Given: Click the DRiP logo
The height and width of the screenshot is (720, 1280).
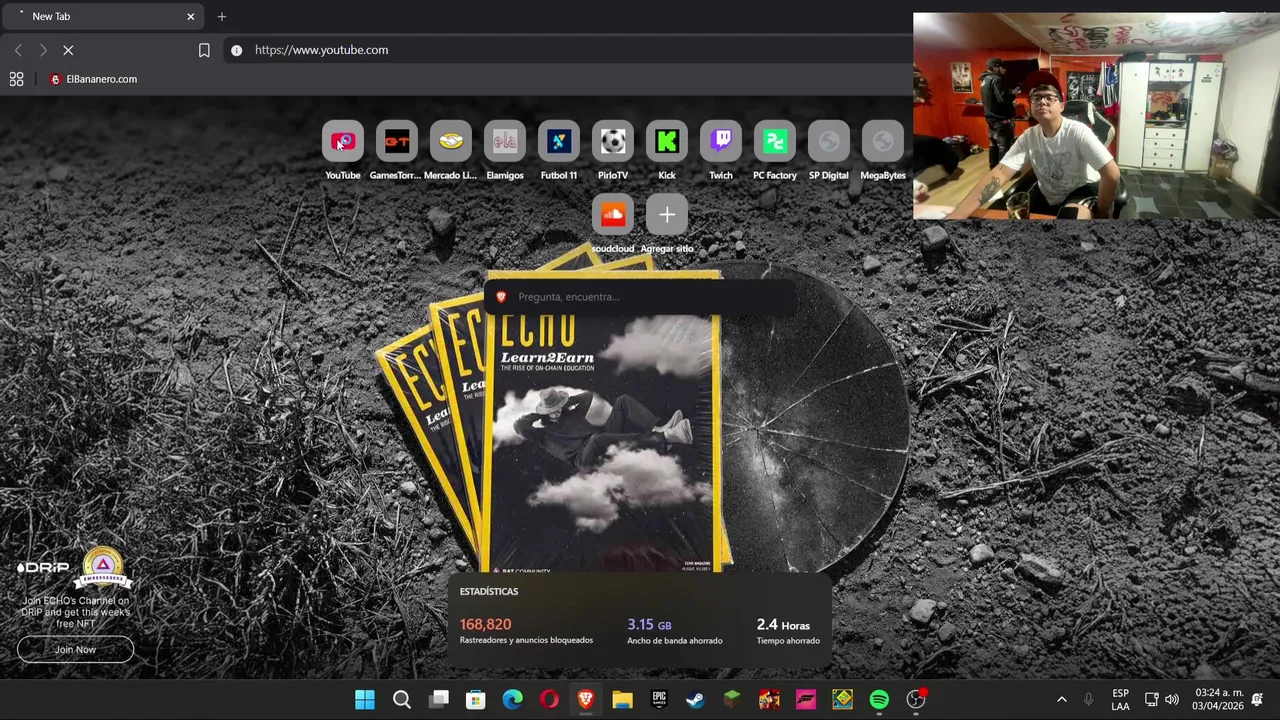Looking at the screenshot, I should click(x=43, y=567).
